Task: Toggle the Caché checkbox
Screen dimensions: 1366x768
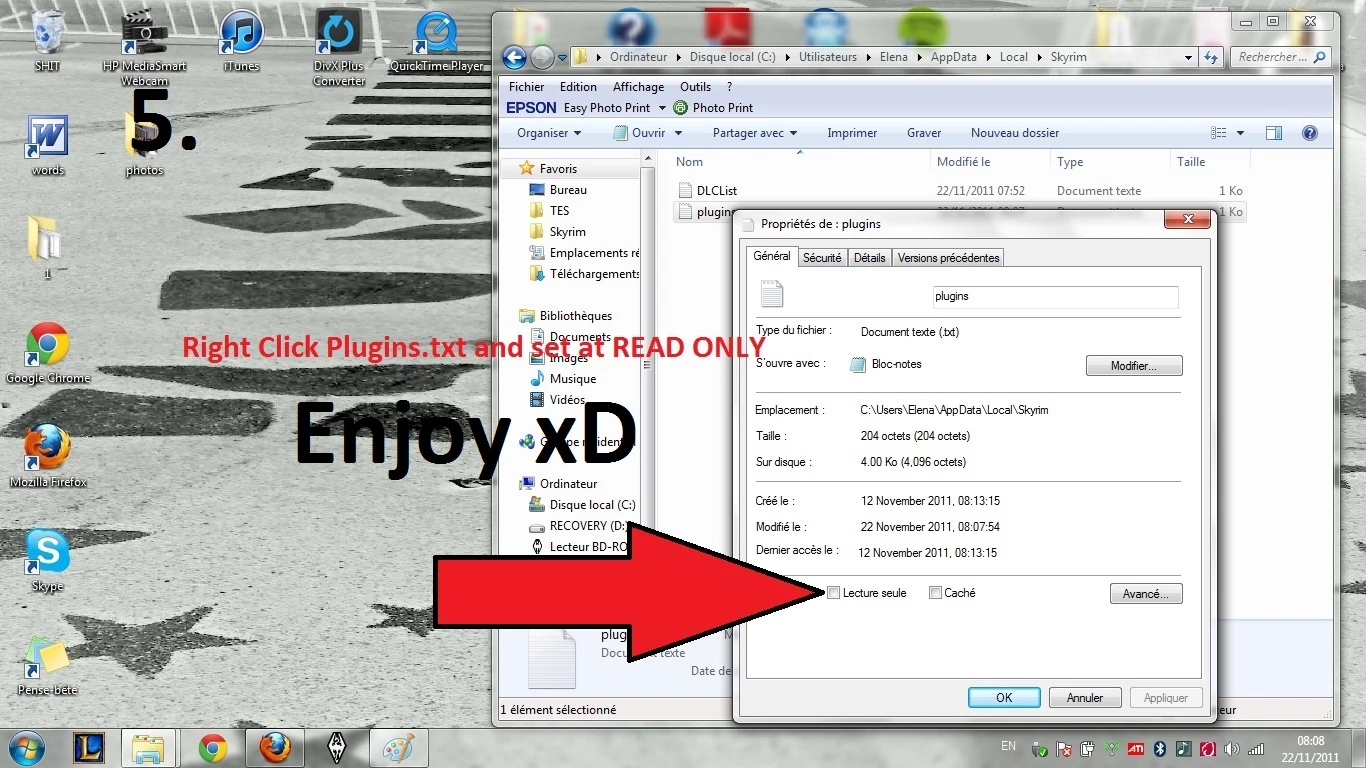Action: click(935, 593)
